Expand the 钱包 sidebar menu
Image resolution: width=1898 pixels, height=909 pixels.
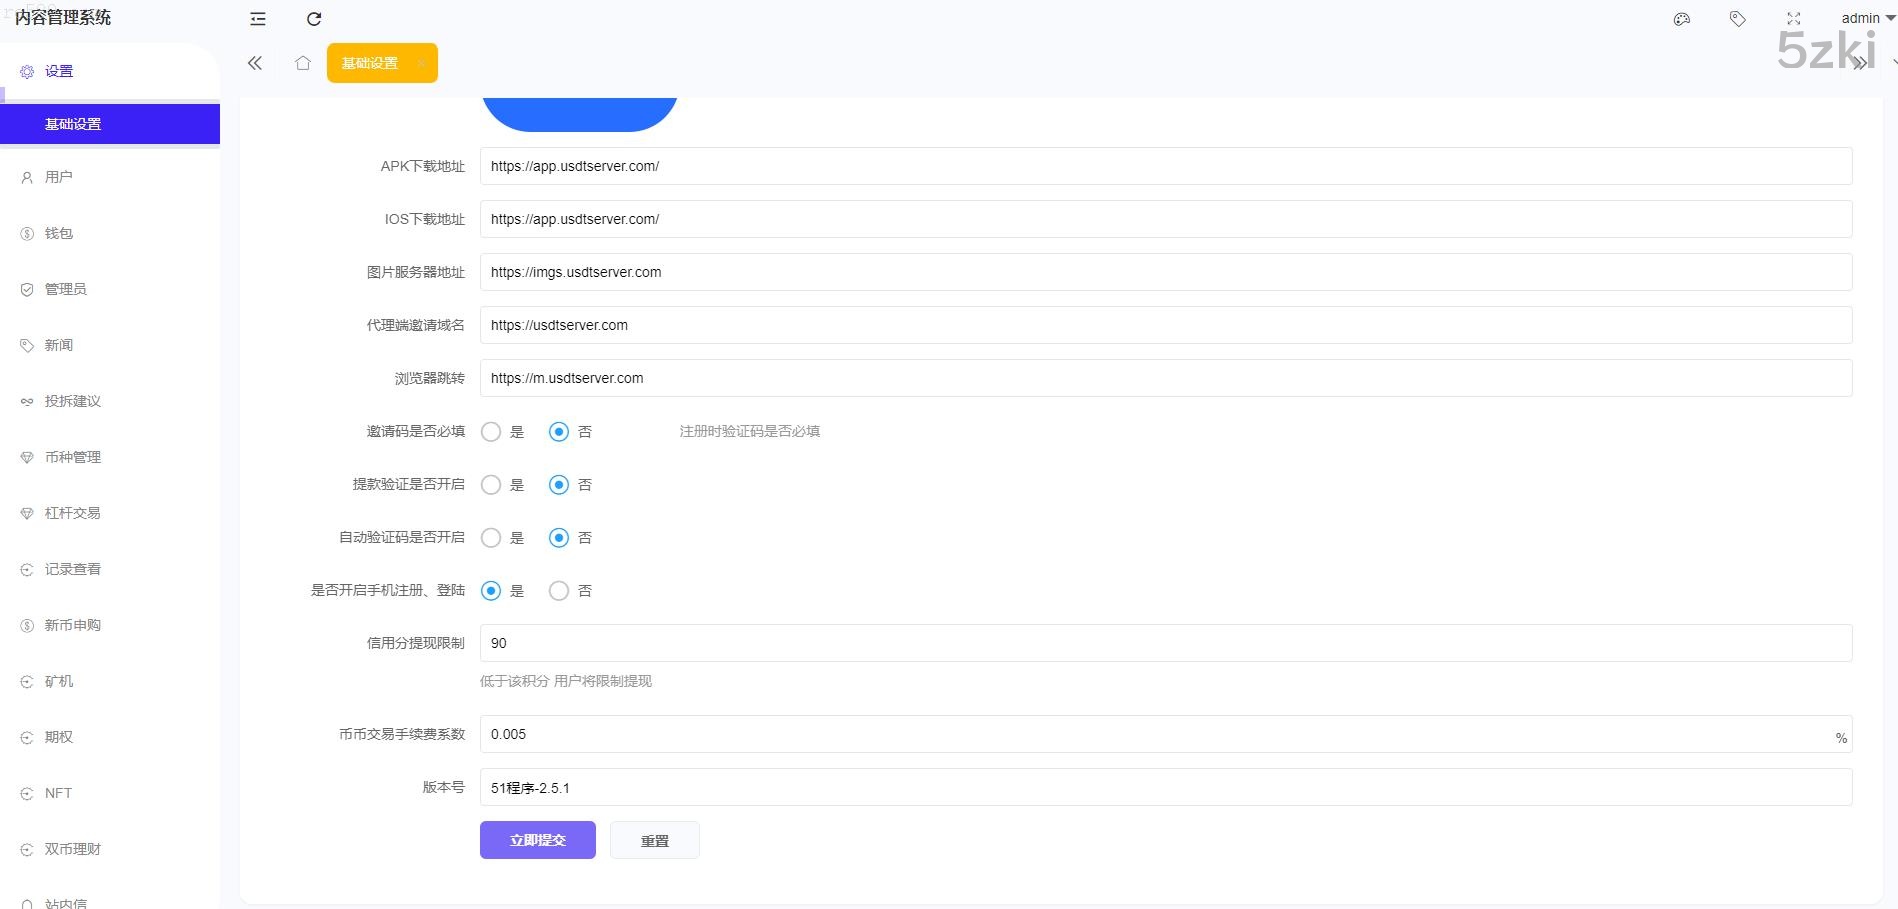[59, 233]
